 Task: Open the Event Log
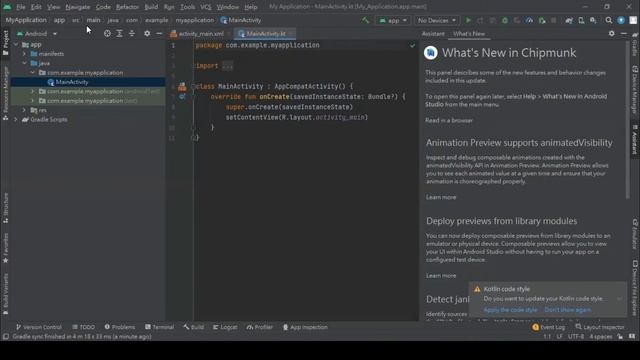pos(549,327)
